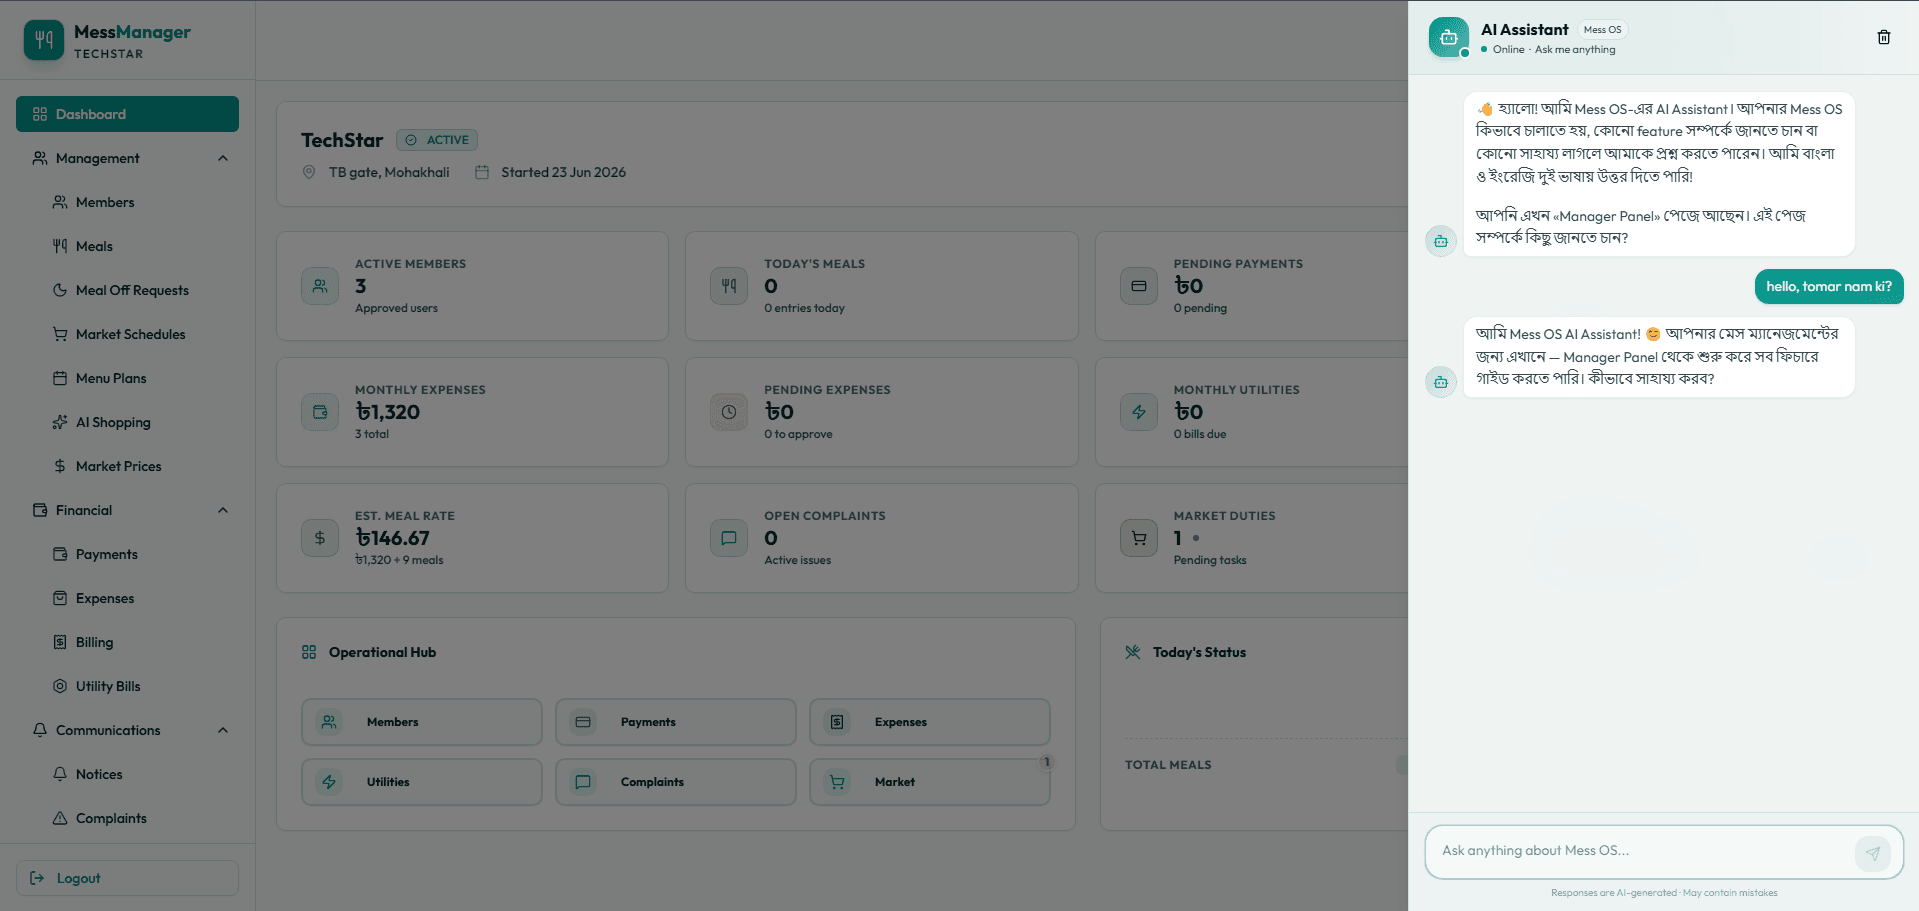Image resolution: width=1919 pixels, height=911 pixels.
Task: Click the Active Members card people icon
Action: [x=320, y=286]
